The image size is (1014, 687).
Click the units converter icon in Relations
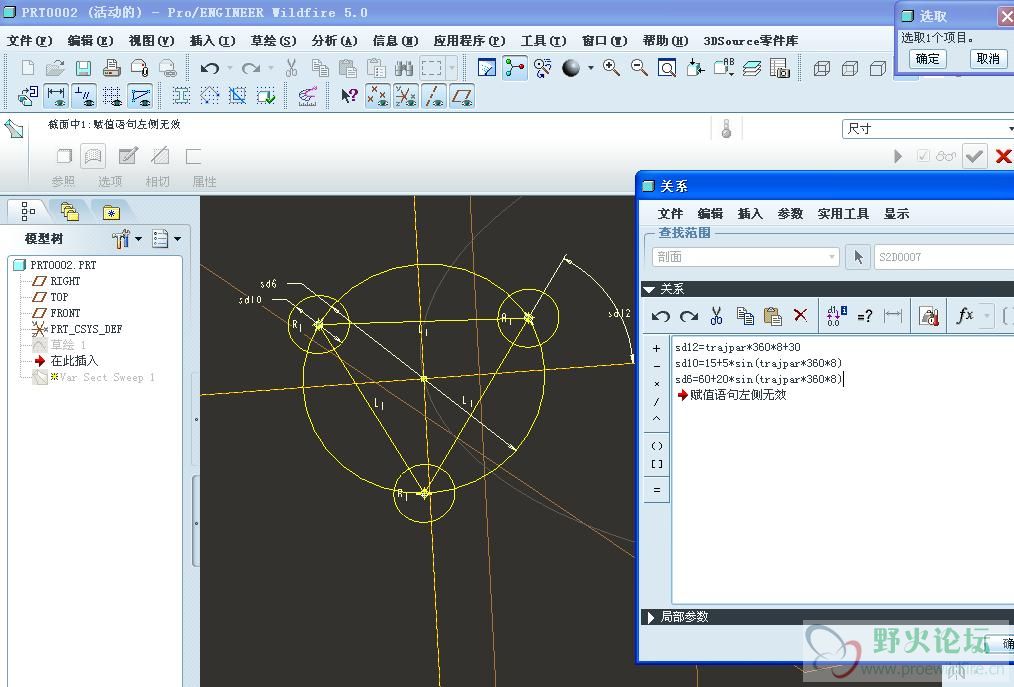[x=929, y=316]
